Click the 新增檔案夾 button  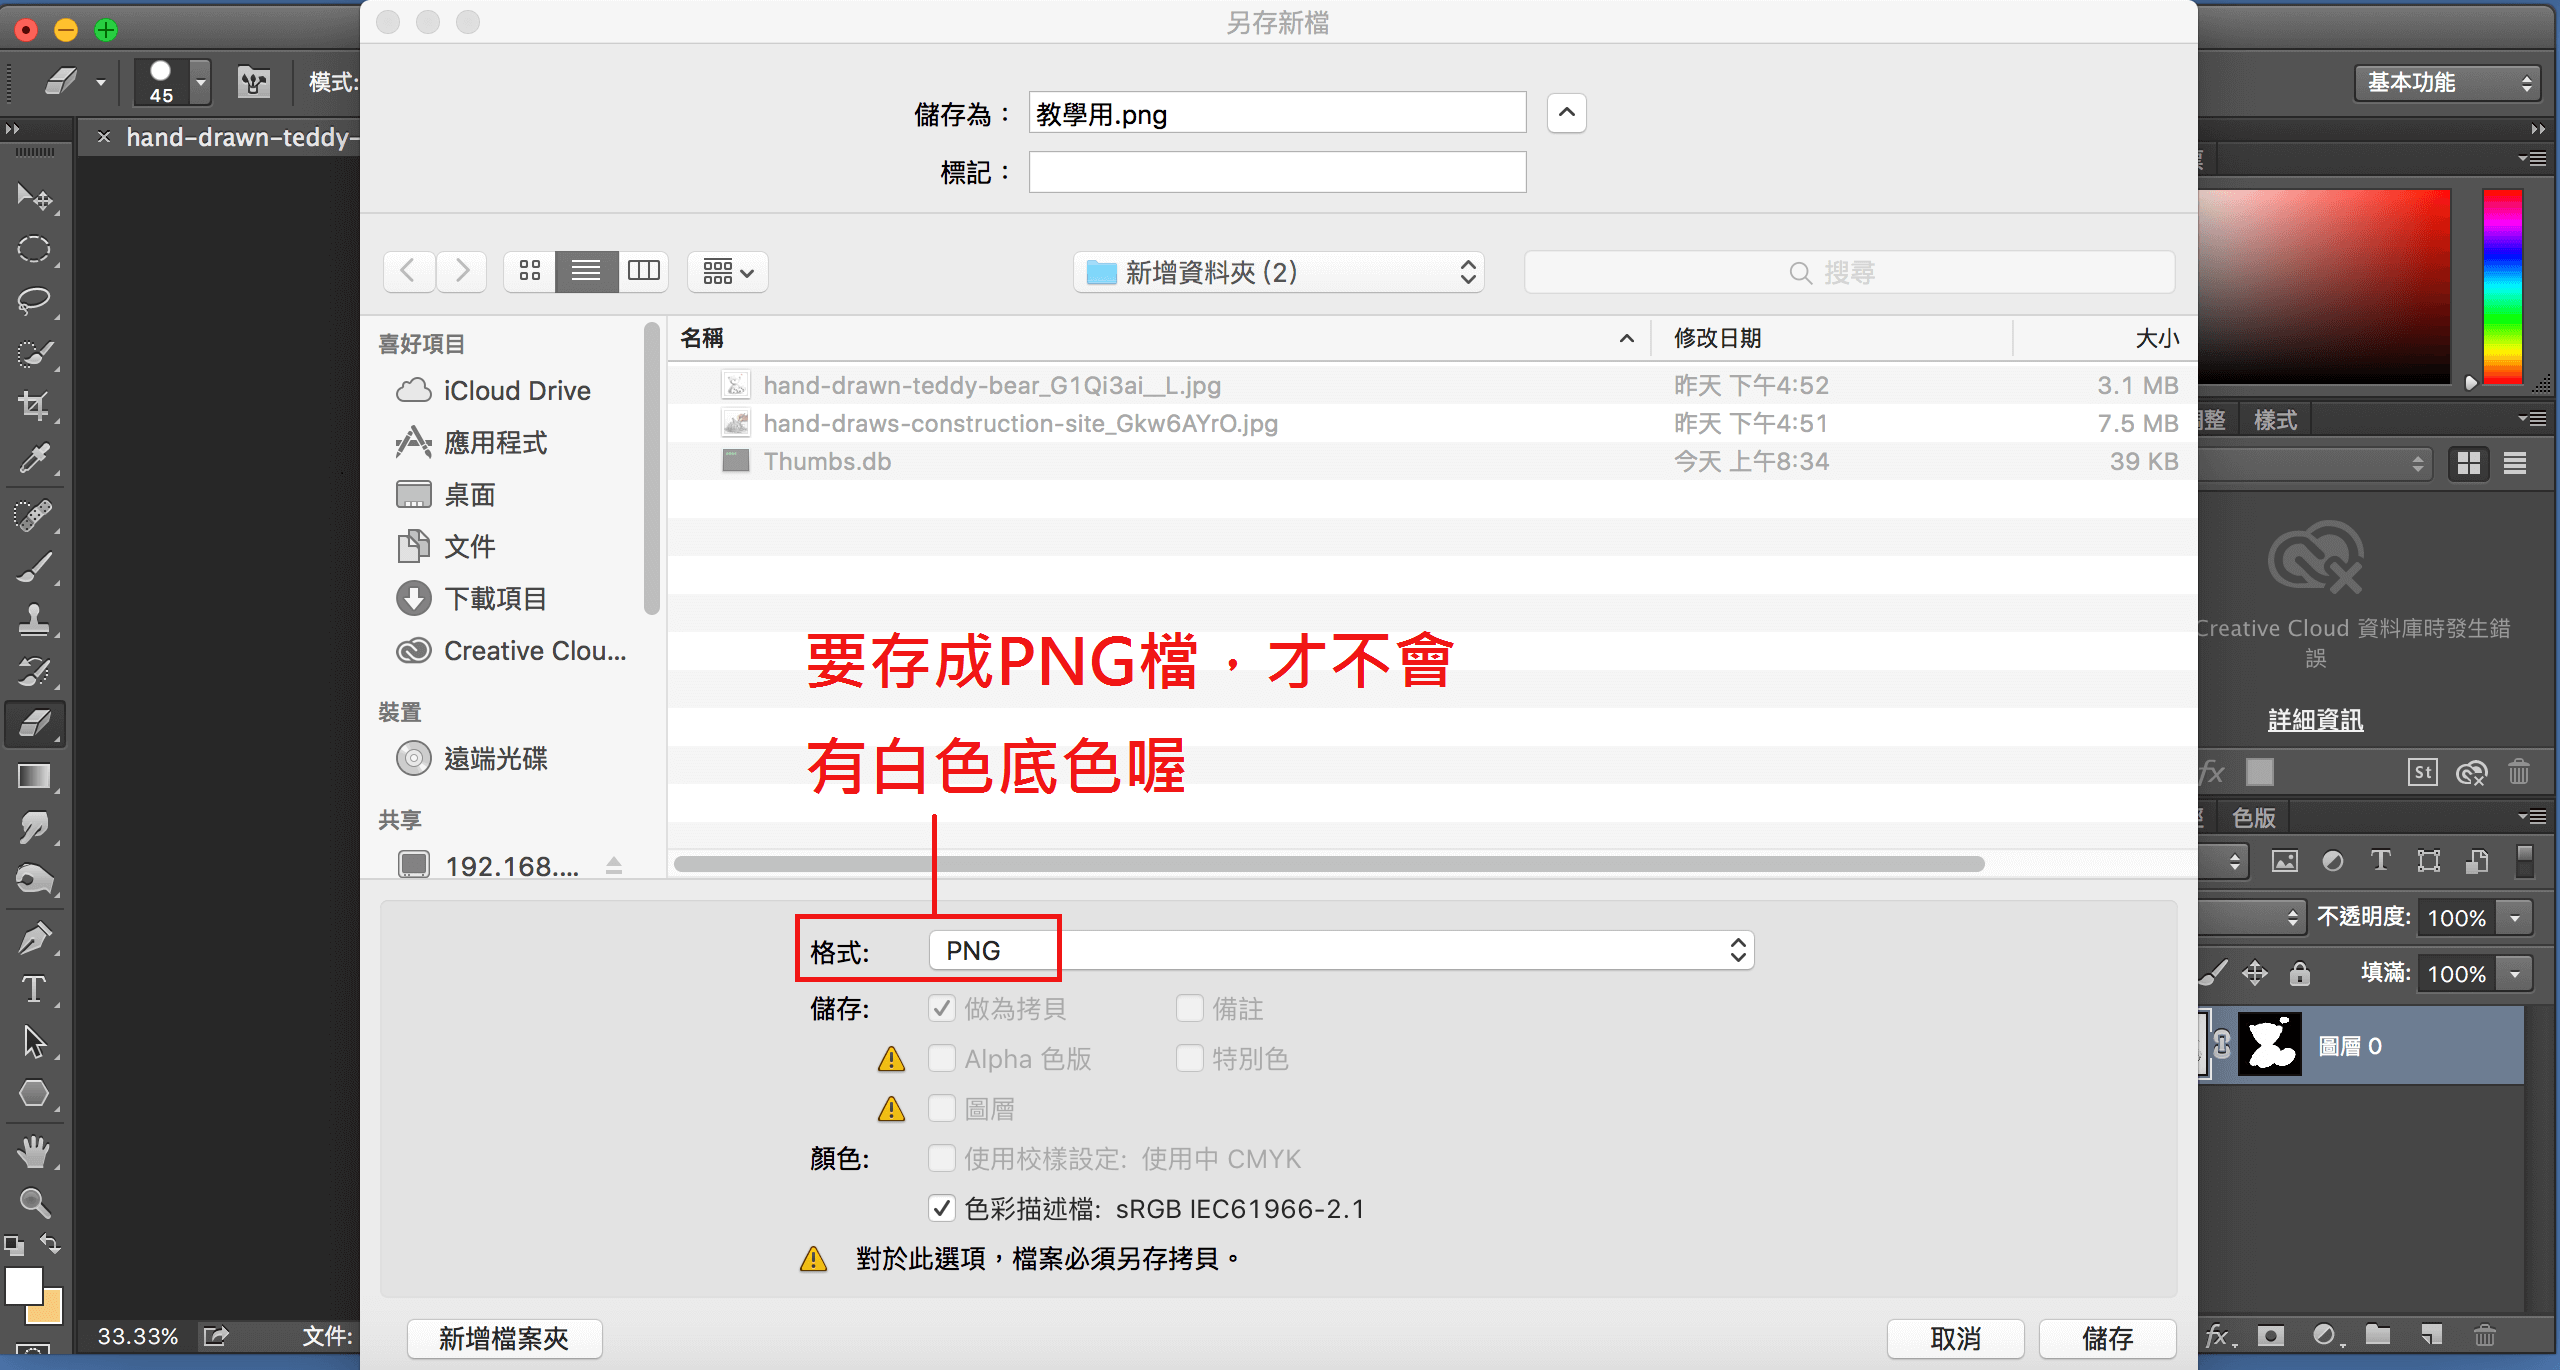504,1338
